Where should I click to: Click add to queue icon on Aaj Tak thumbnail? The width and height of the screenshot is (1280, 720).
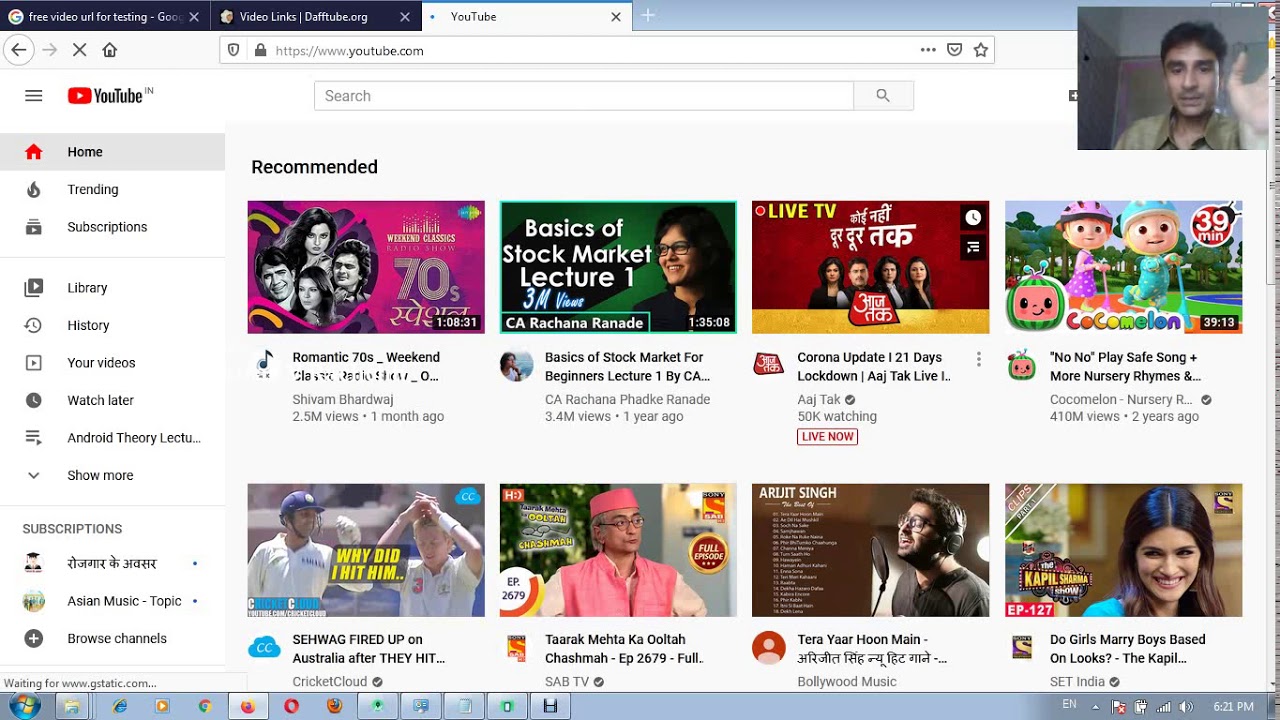973,247
